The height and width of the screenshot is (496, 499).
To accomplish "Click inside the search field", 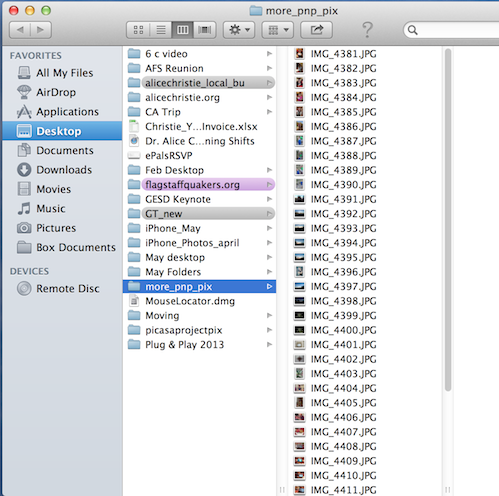I will coord(452,30).
